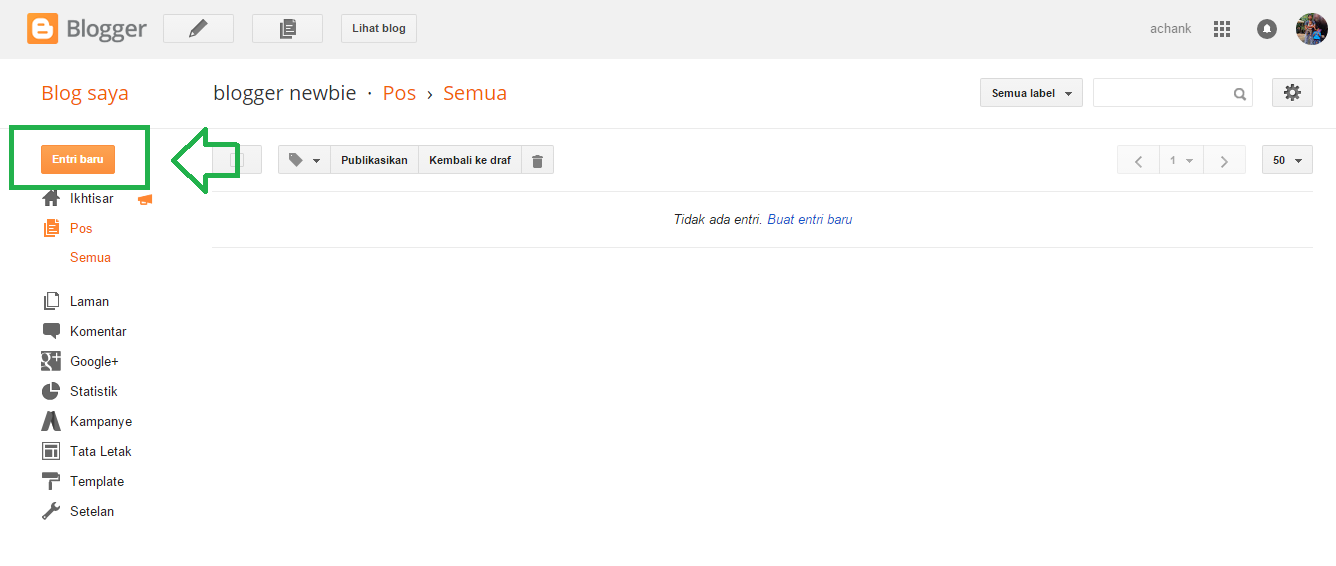The width and height of the screenshot is (1336, 566).
Task: Click the Lihat blog button
Action: coord(379,29)
